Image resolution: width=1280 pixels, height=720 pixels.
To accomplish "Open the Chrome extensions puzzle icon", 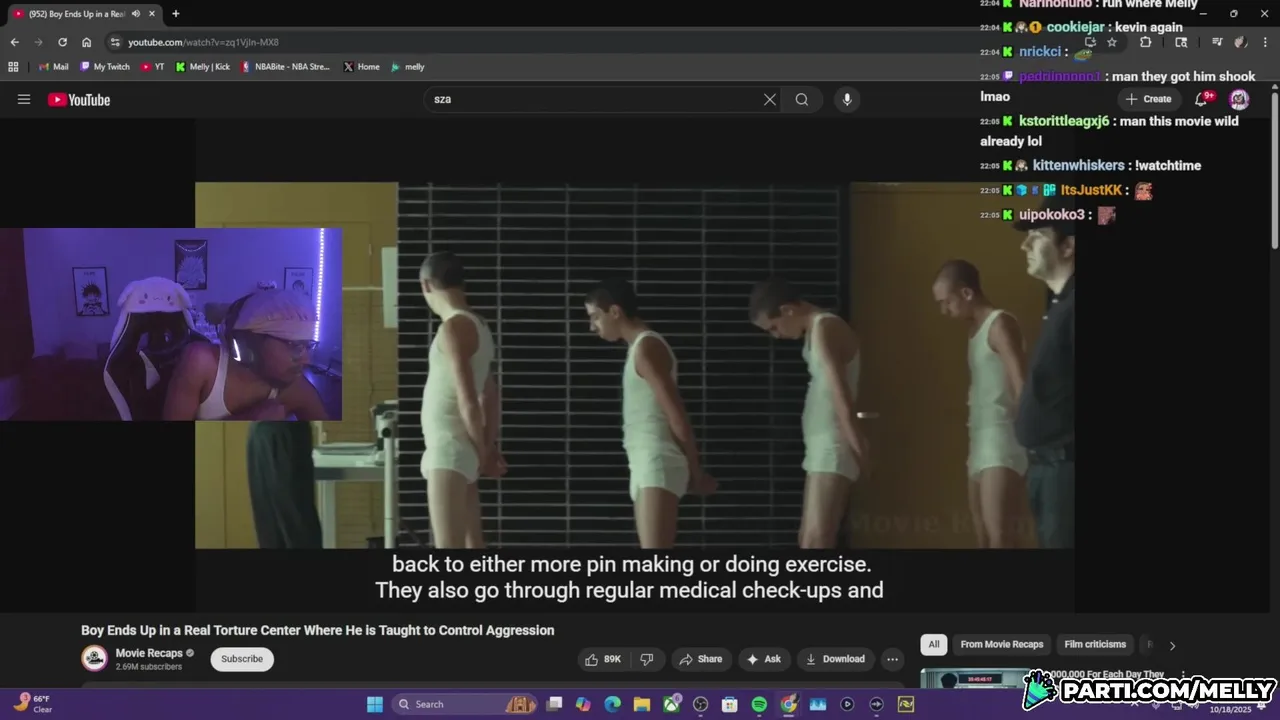I will [1146, 42].
